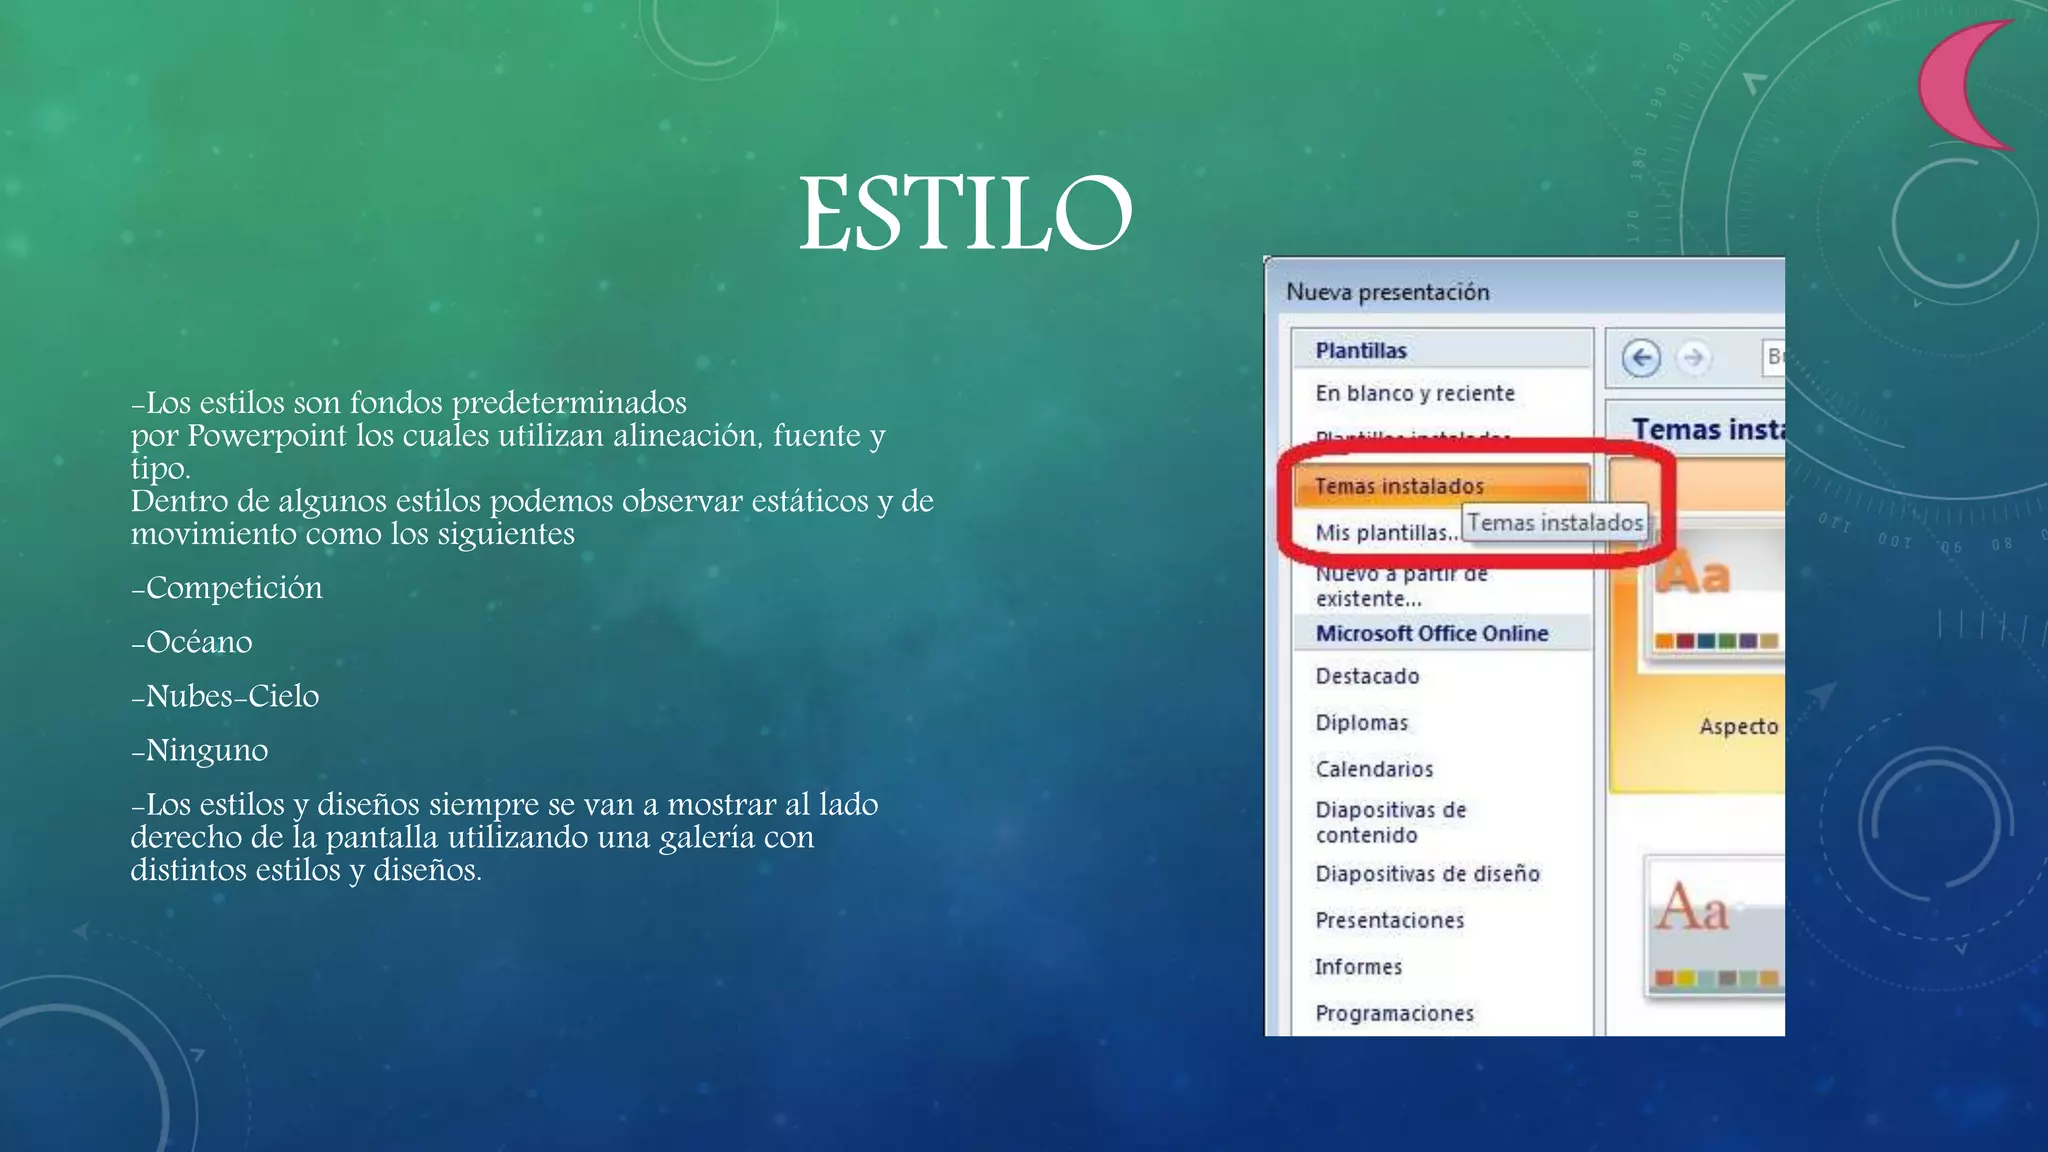
Task: Click the -Competición bullet text
Action: click(227, 588)
